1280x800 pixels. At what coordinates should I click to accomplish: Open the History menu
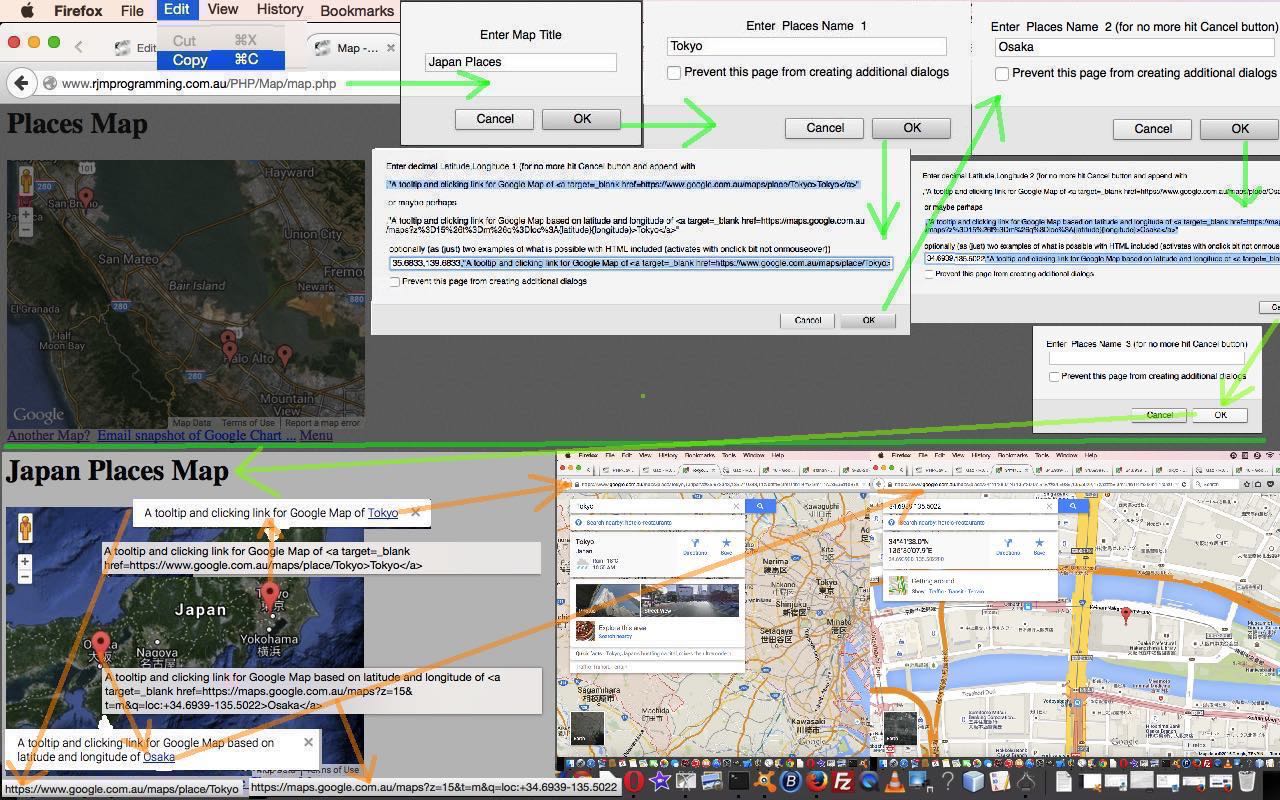coord(280,10)
